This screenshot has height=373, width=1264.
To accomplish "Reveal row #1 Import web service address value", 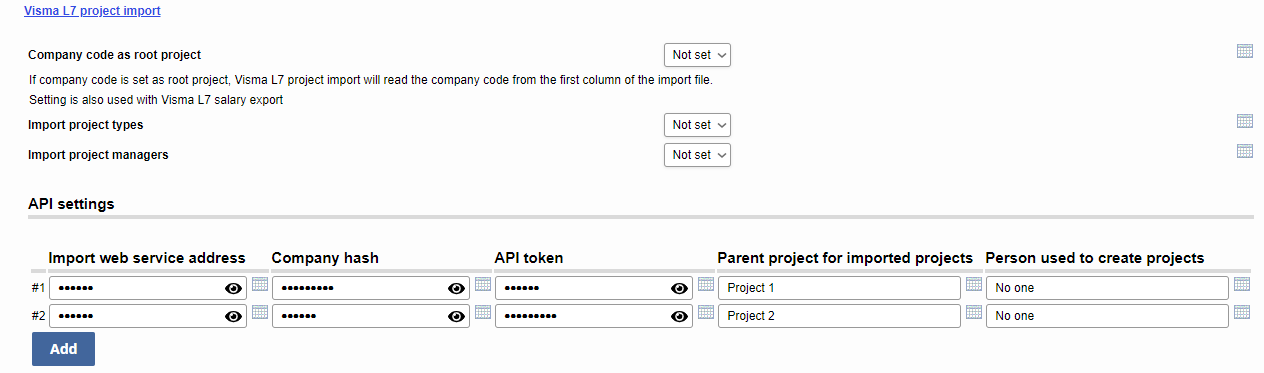I will pyautogui.click(x=234, y=288).
